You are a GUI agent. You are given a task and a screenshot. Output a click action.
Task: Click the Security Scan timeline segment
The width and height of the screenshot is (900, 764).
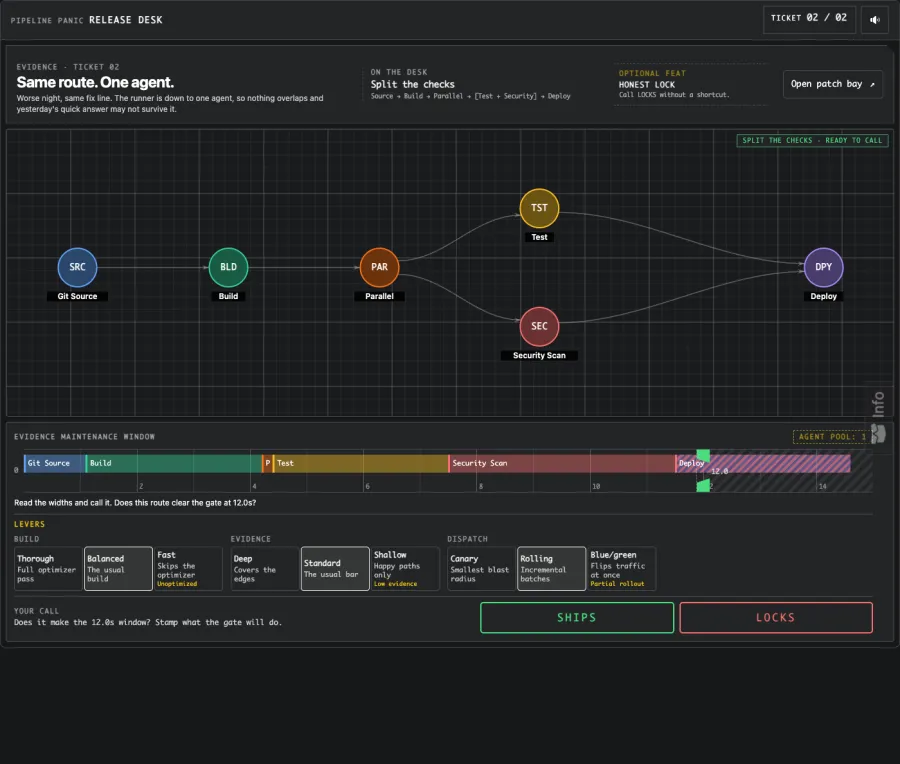[562, 463]
